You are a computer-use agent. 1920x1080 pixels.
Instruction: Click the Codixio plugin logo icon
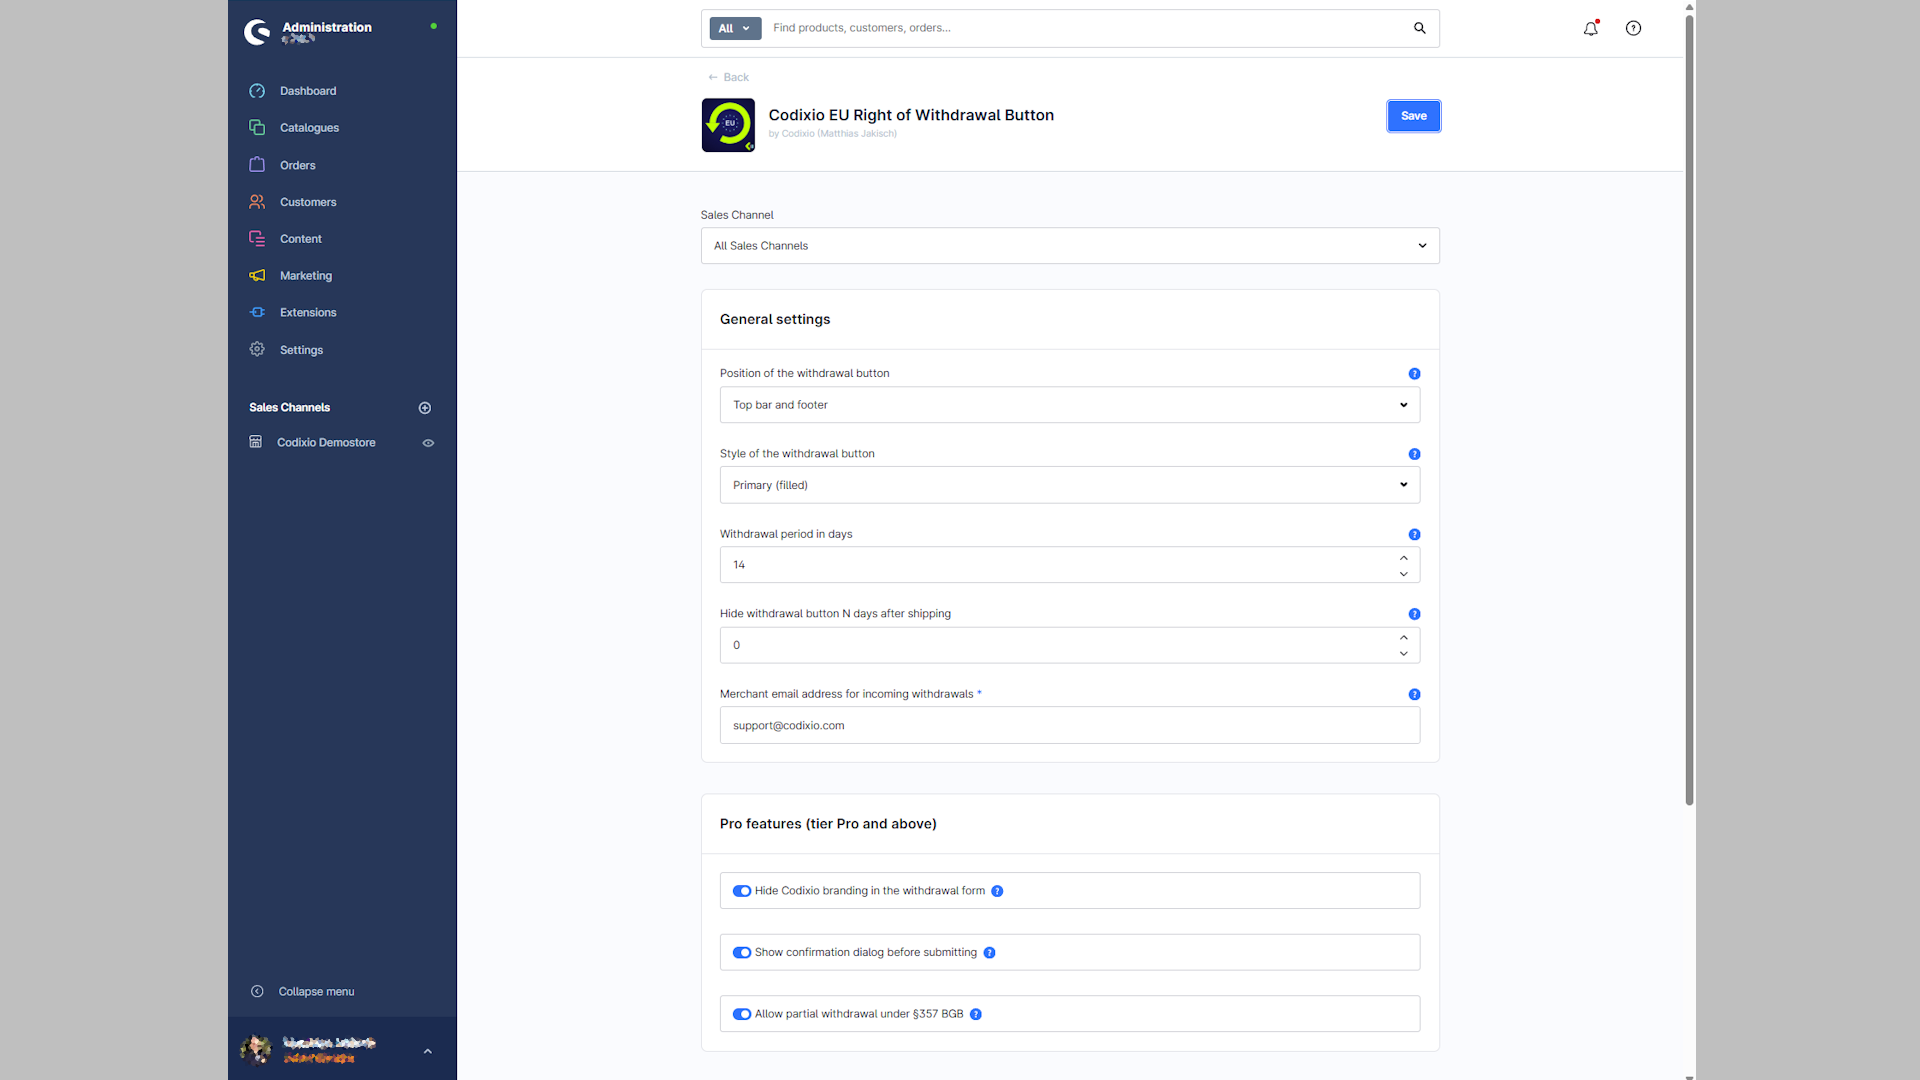click(x=728, y=125)
